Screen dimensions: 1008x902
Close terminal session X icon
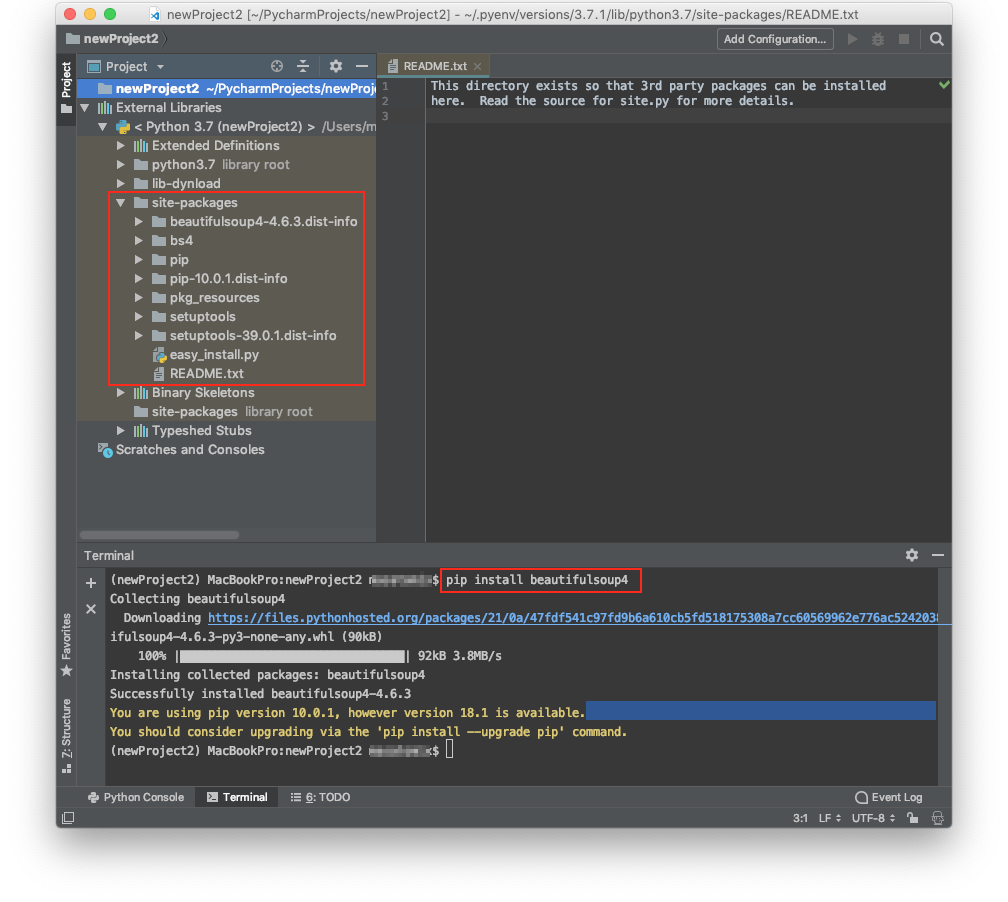[x=91, y=609]
